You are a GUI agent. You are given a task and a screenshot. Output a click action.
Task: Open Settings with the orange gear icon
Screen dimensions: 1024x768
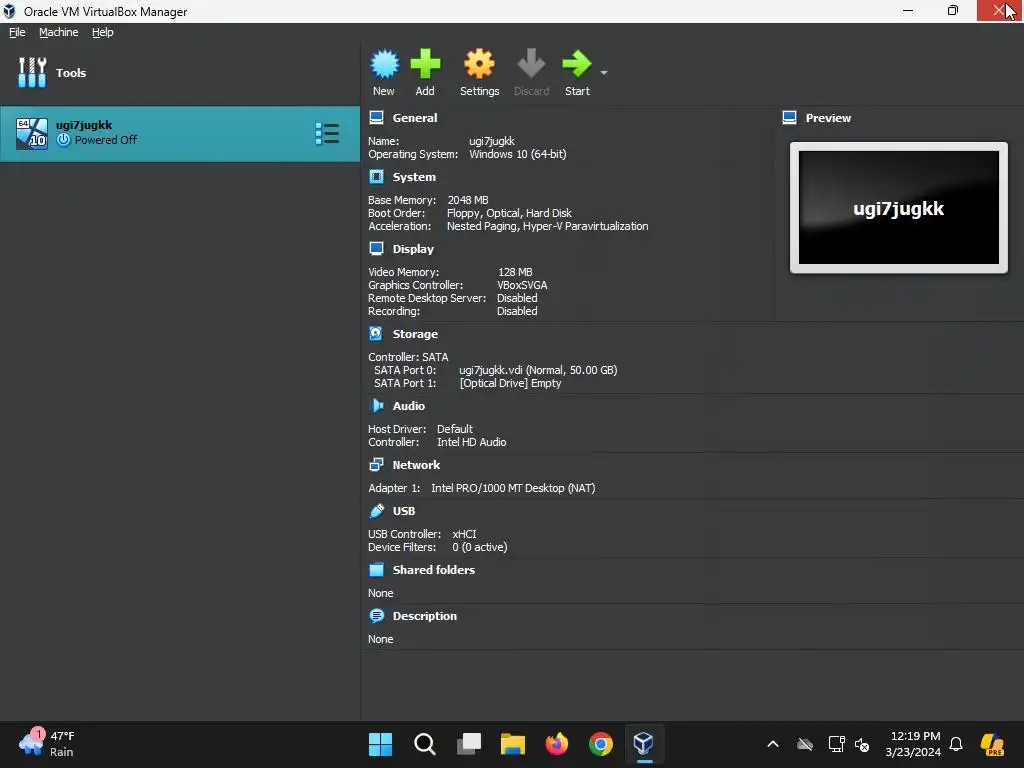coord(479,64)
